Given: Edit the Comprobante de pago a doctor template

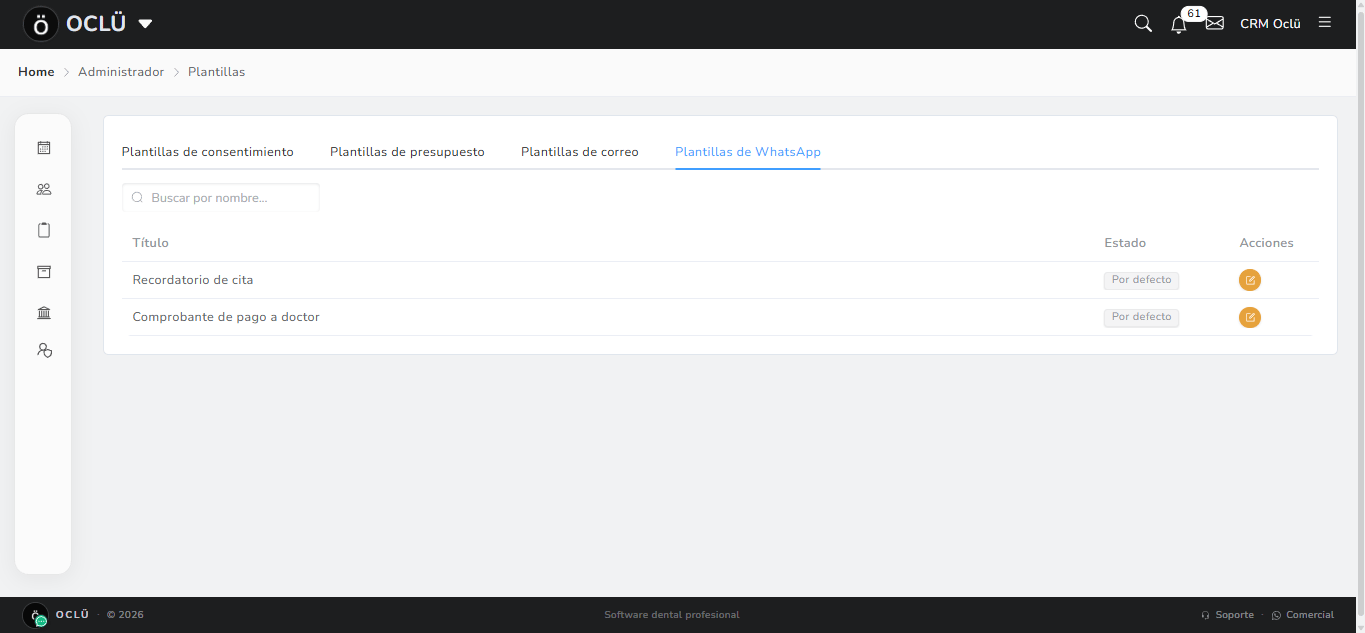Looking at the screenshot, I should pos(1250,317).
